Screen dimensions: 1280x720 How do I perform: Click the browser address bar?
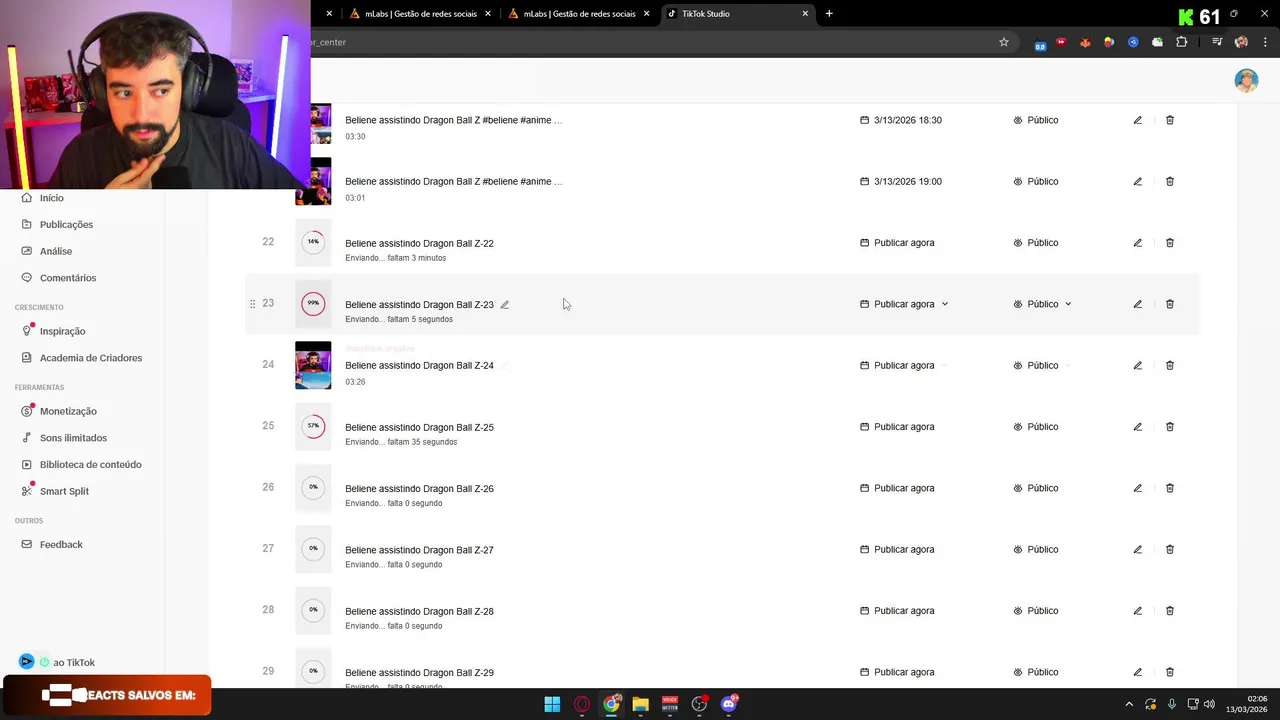click(x=650, y=42)
